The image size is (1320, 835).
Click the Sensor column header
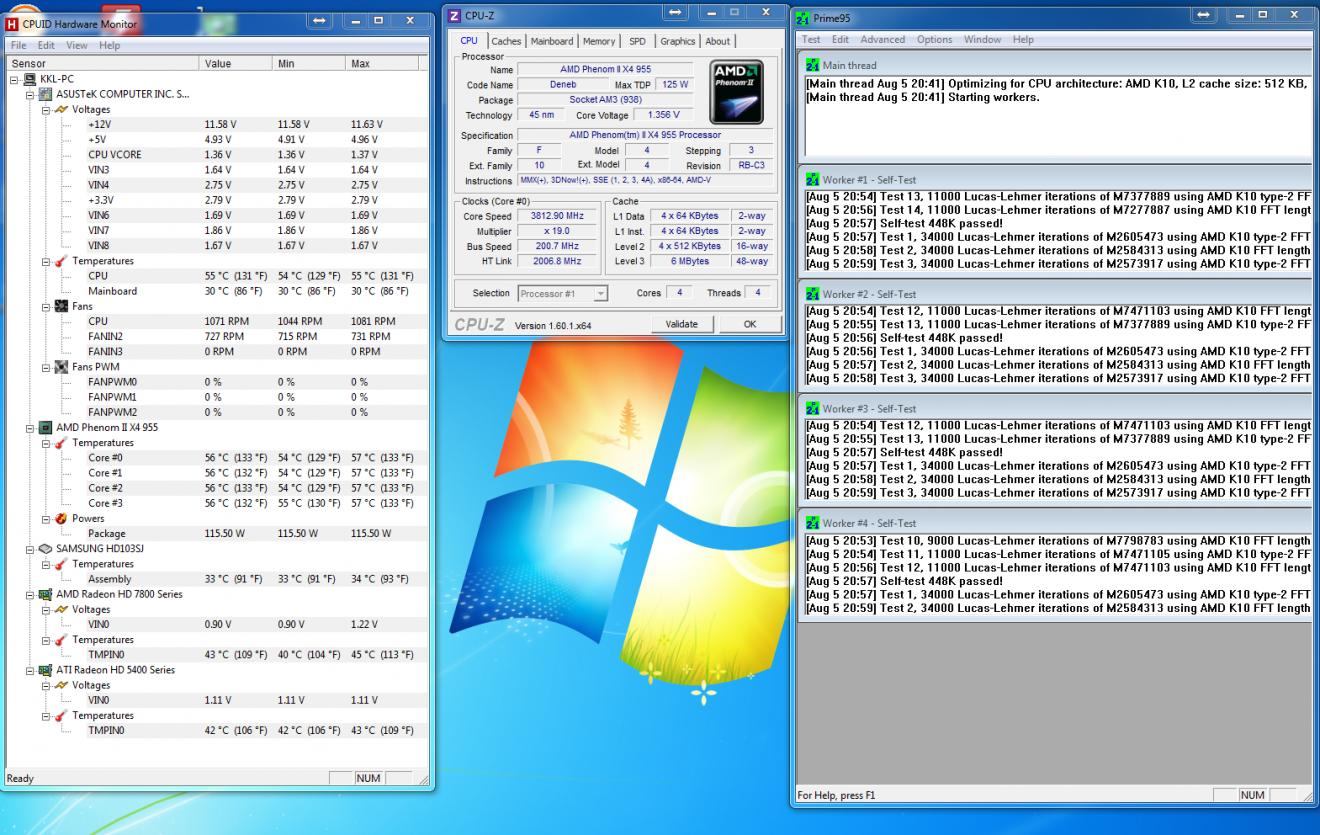point(102,63)
